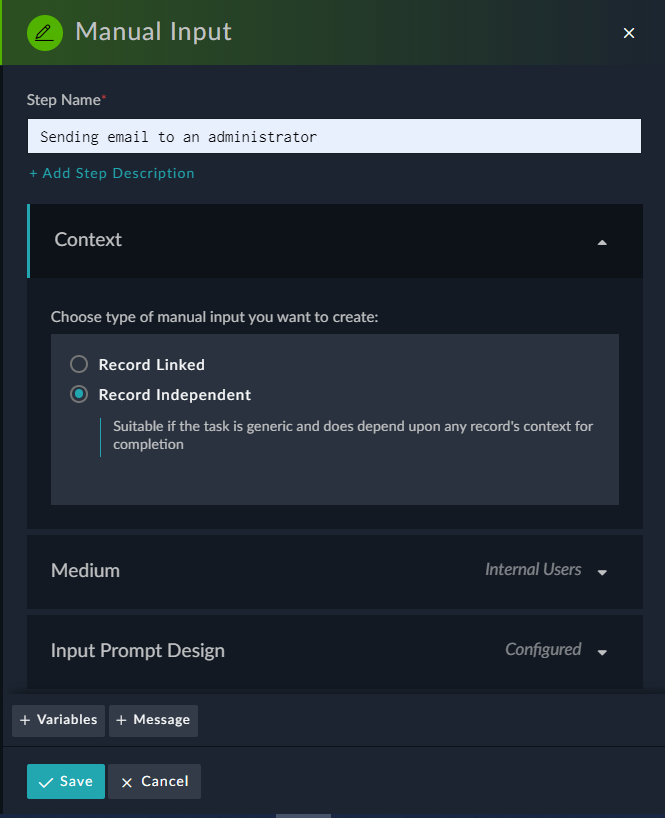This screenshot has width=665, height=818.
Task: Add a variable with the Variables button
Action: [57, 720]
